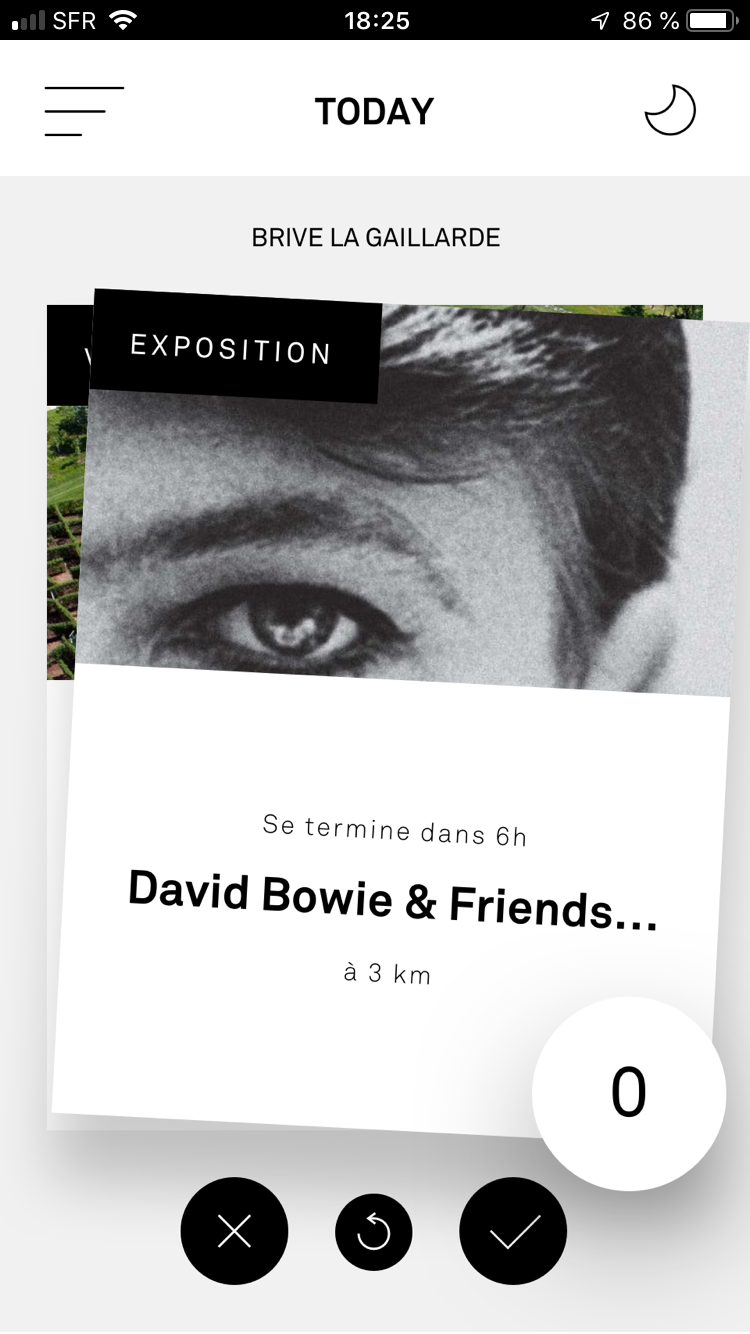Tap the SFR signal strength bars

pyautogui.click(x=29, y=20)
